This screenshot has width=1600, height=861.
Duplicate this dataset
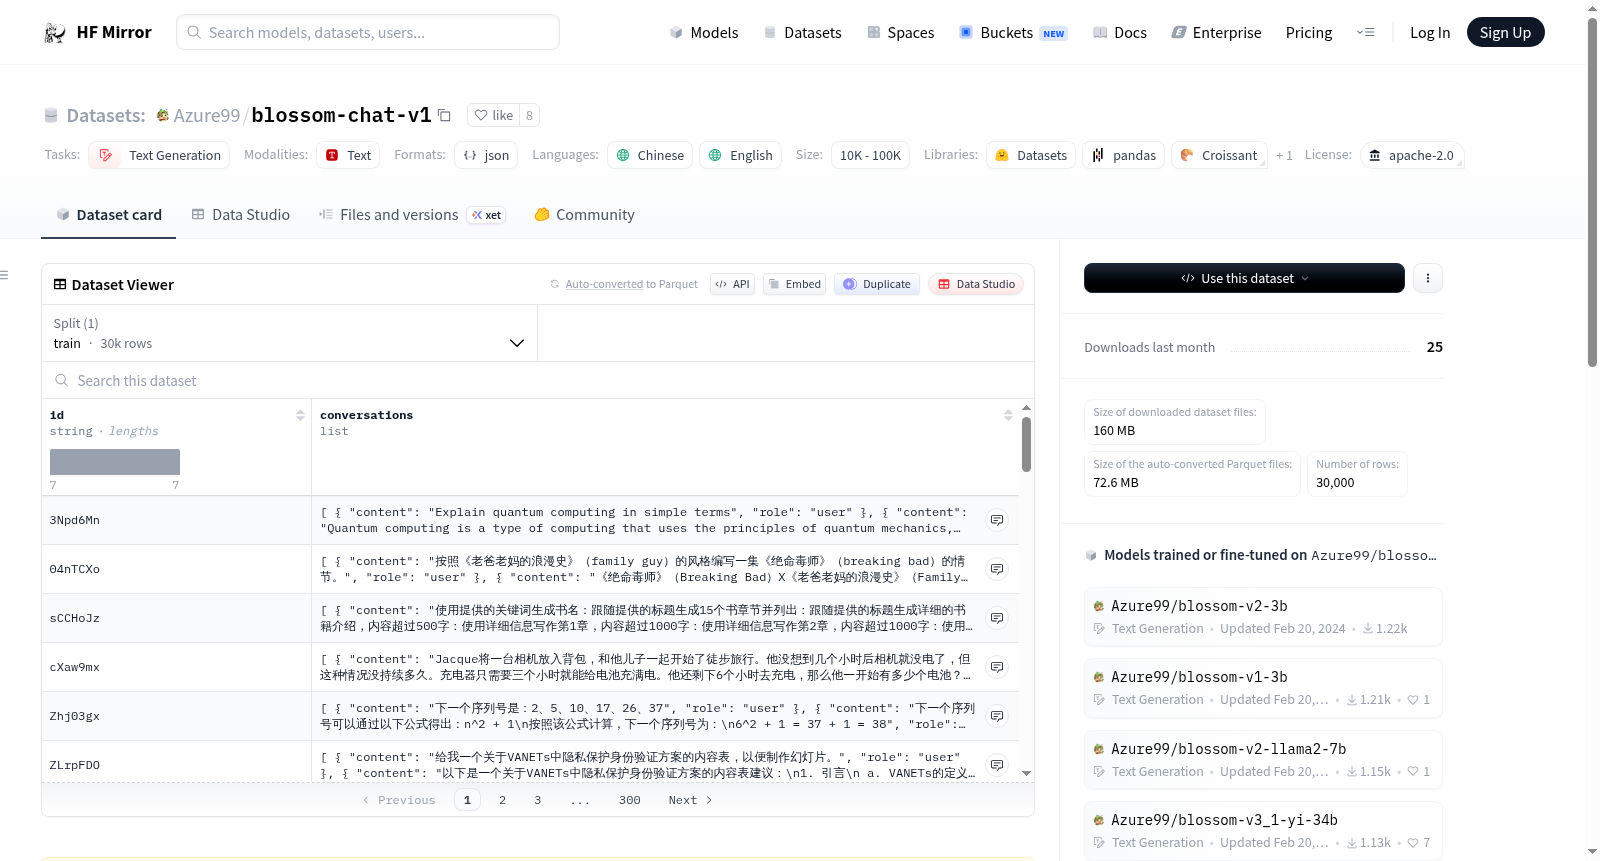coord(877,284)
